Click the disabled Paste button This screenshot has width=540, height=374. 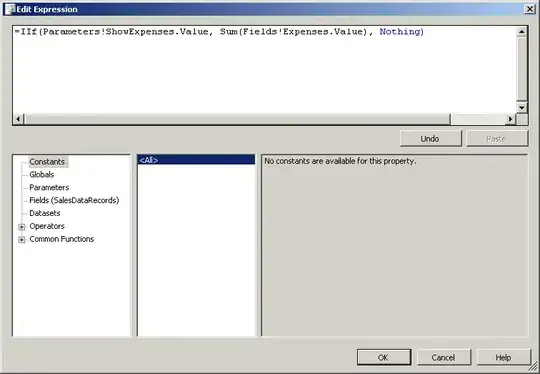point(497,139)
